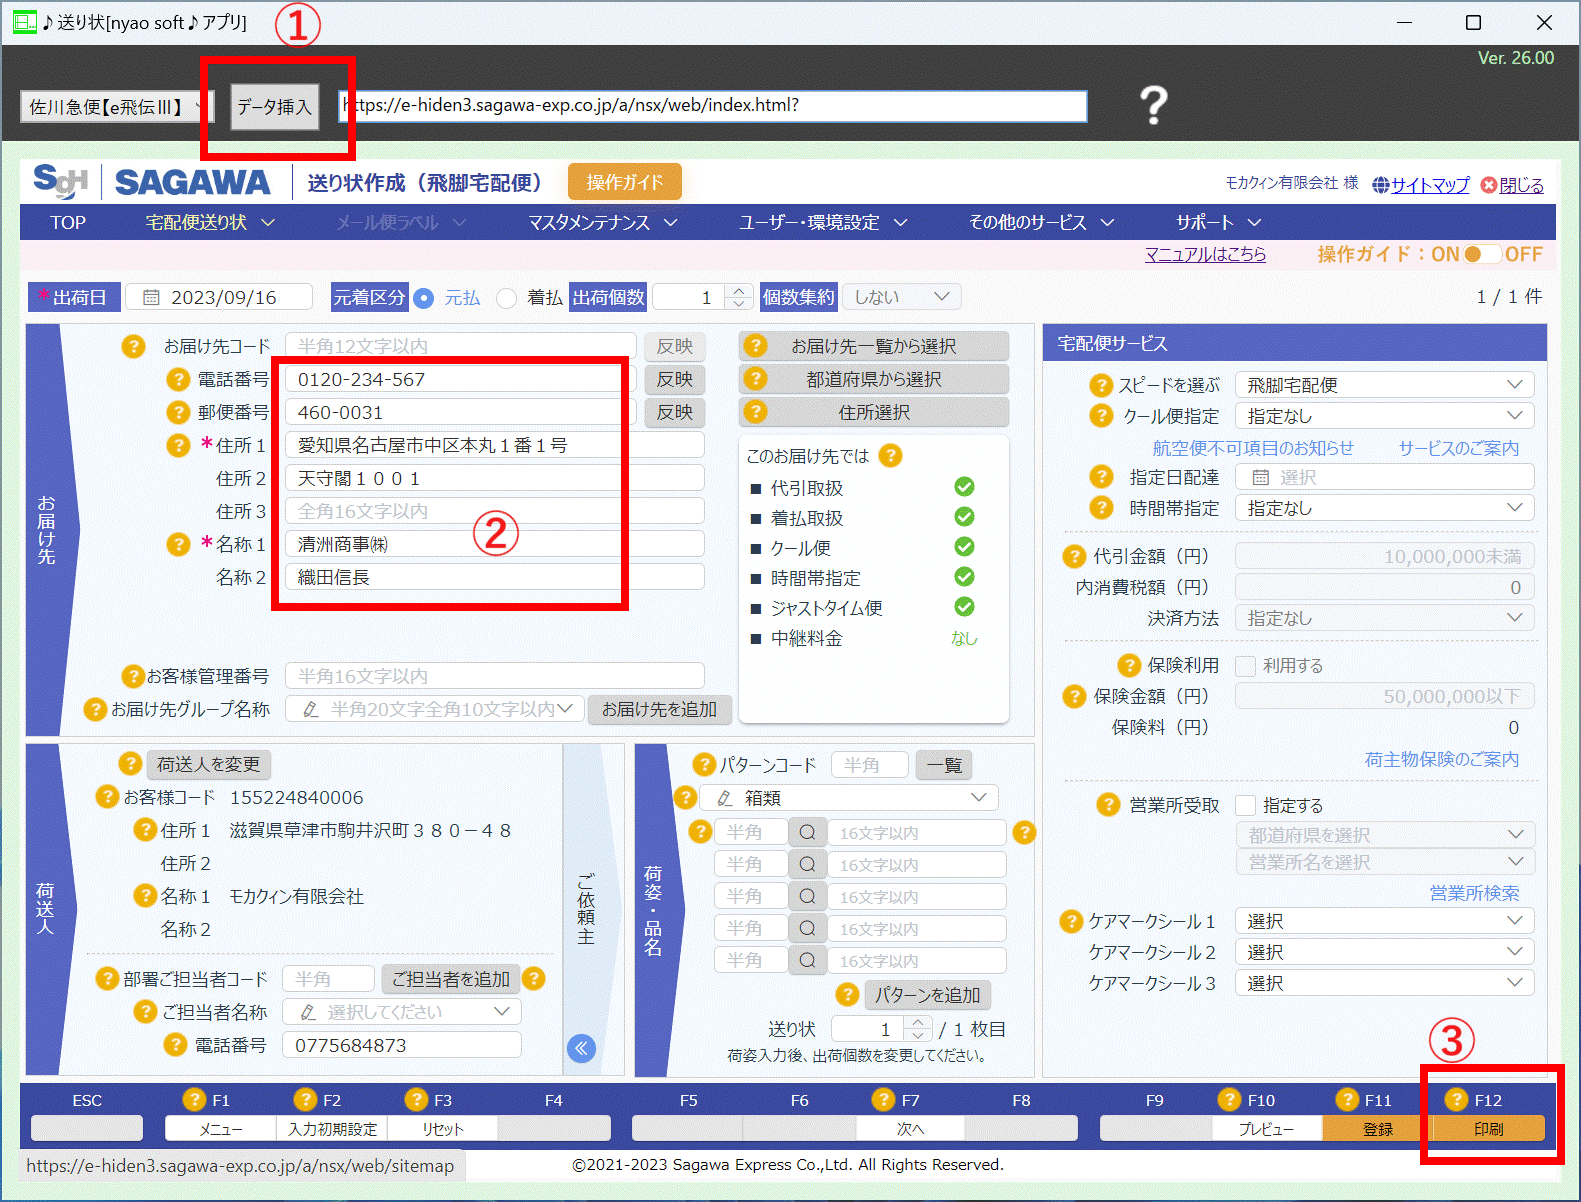Open the その他のサービス menu
Screen dimensions: 1581x1202
click(1041, 222)
